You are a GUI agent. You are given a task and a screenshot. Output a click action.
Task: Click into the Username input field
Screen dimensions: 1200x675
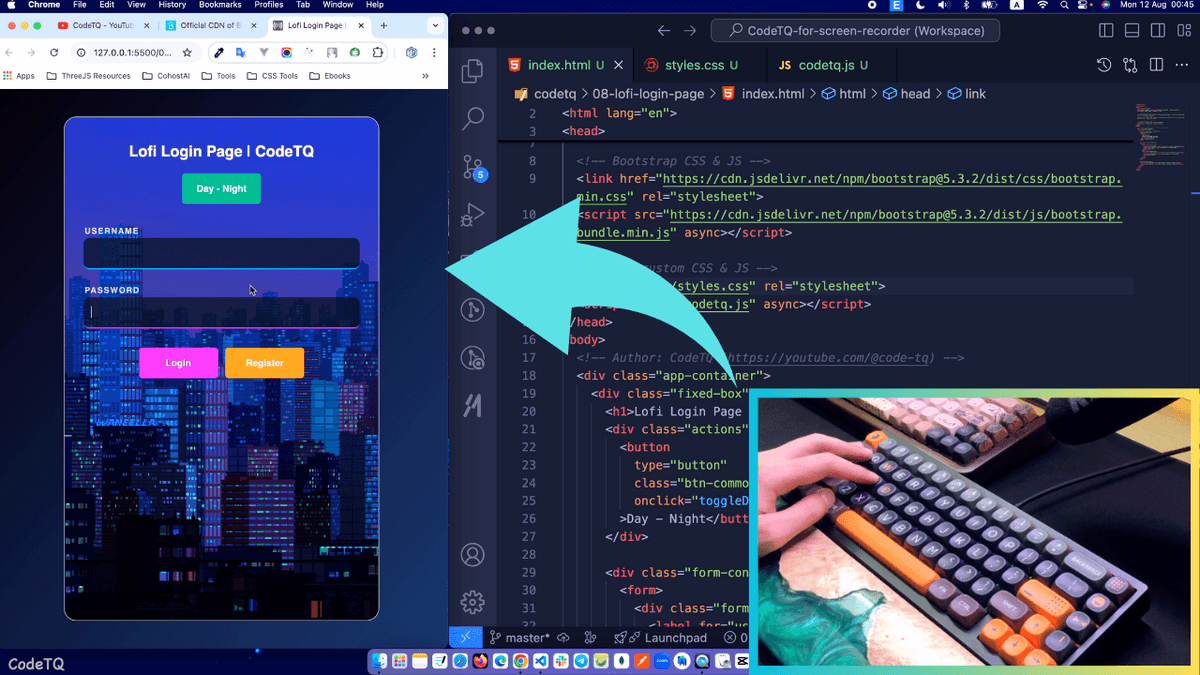coord(221,254)
